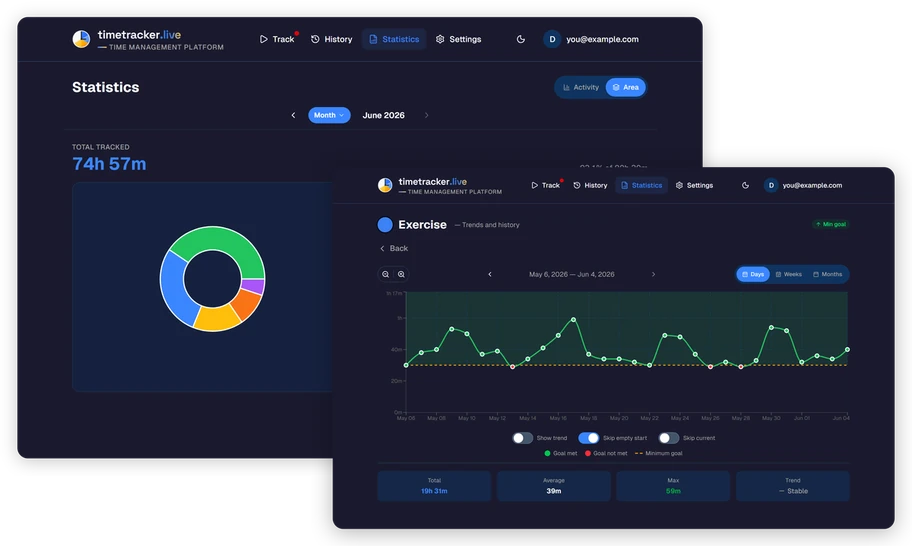Click the D user avatar in the front window

pyautogui.click(x=771, y=185)
